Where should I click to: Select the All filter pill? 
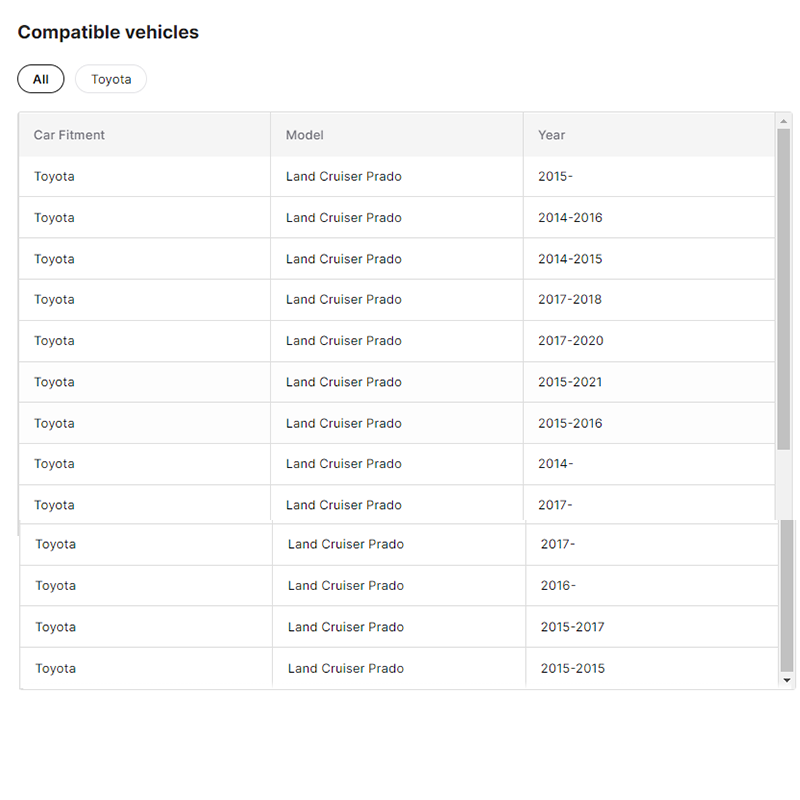click(40, 79)
